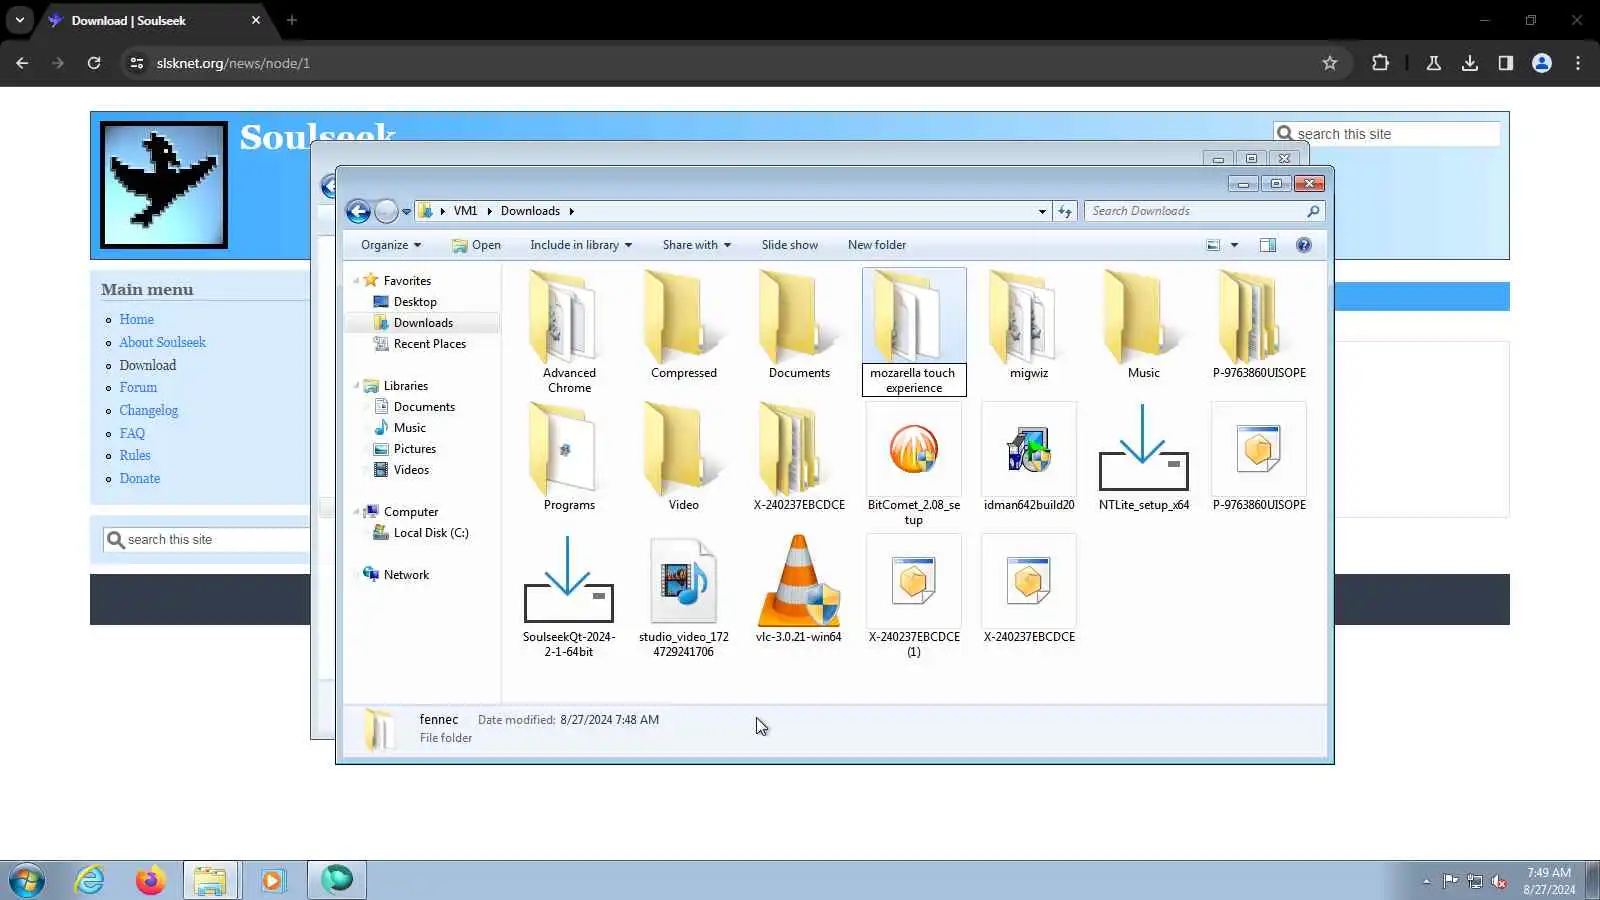Select the Video folder
Viewport: 1600px width, 900px height.
point(684,458)
